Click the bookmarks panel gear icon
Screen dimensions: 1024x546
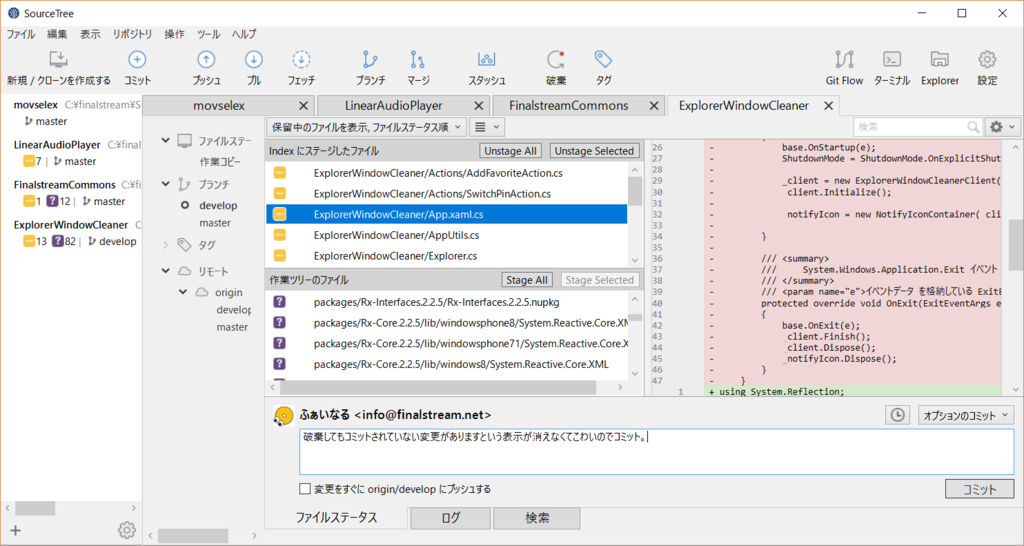coord(127,530)
